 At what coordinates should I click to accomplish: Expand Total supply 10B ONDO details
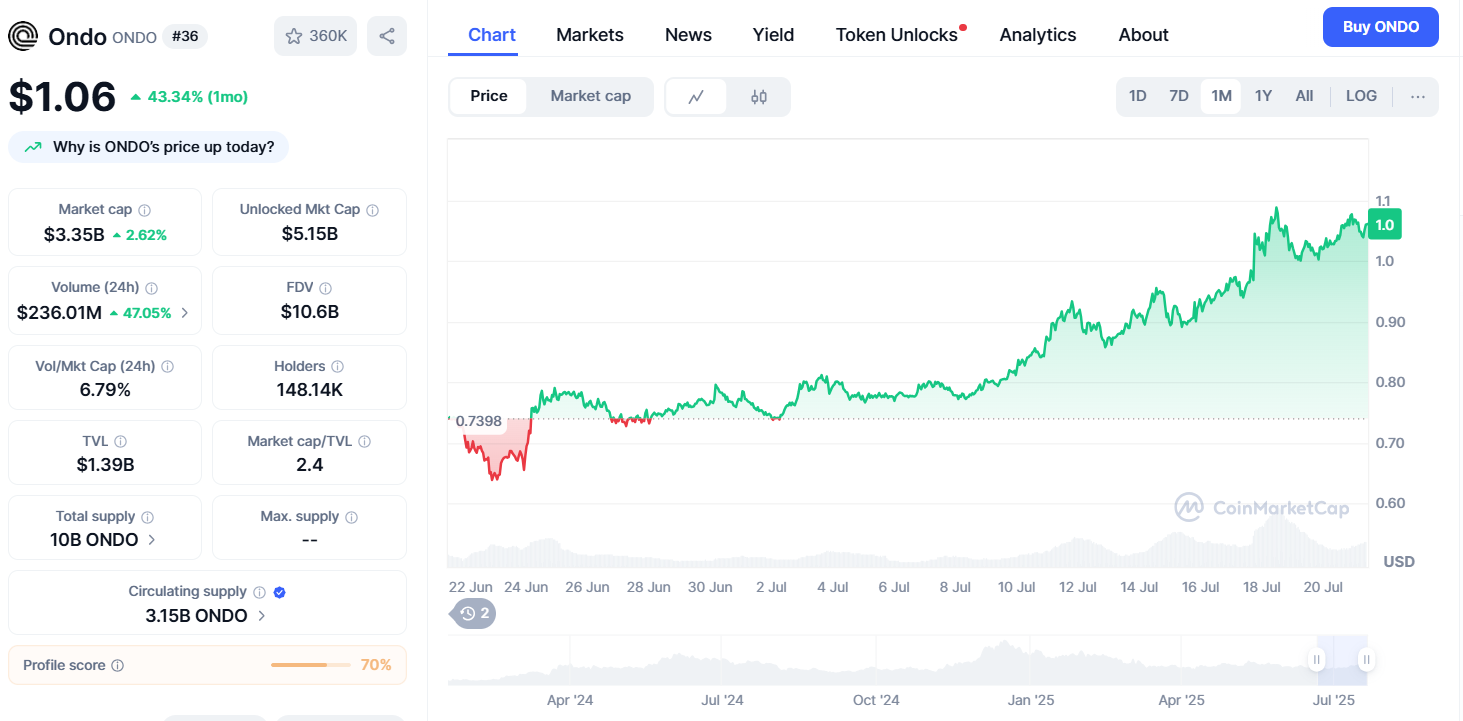(152, 540)
